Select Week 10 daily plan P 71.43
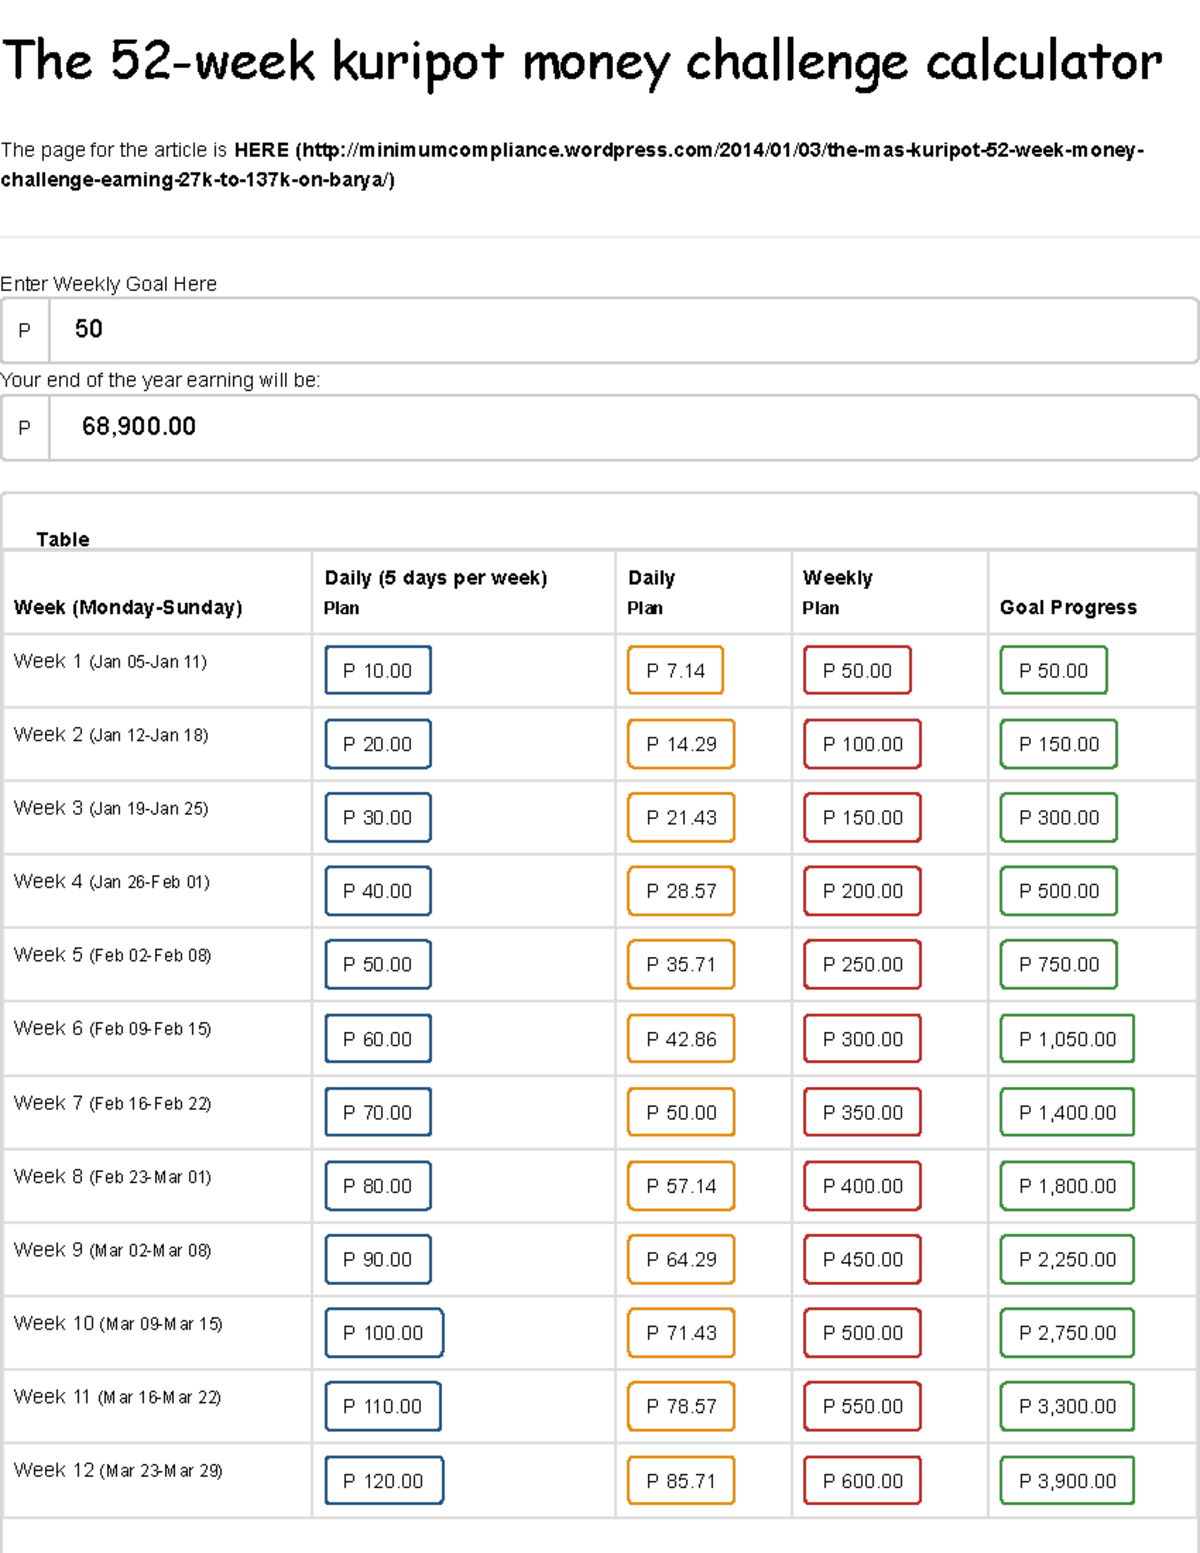Screen dimensions: 1200x1553 681,1332
